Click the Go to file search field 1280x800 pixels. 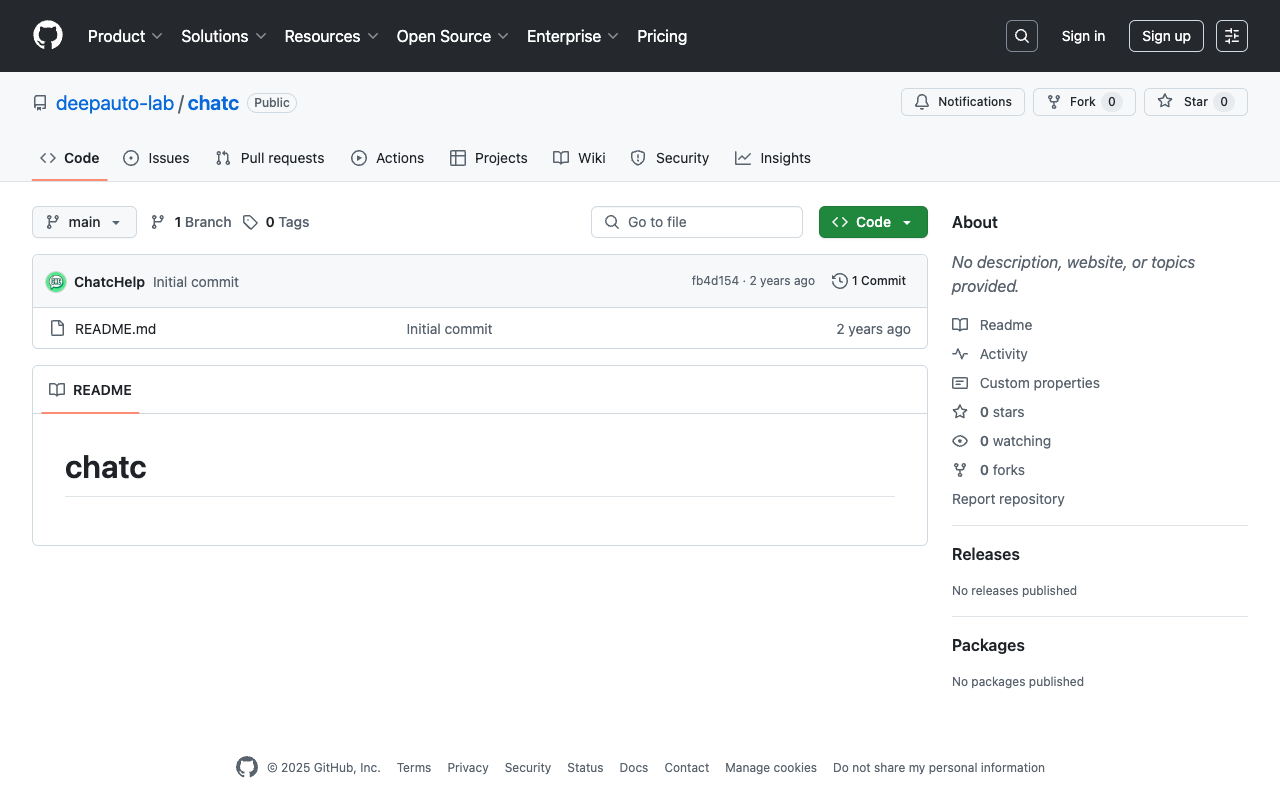[697, 222]
